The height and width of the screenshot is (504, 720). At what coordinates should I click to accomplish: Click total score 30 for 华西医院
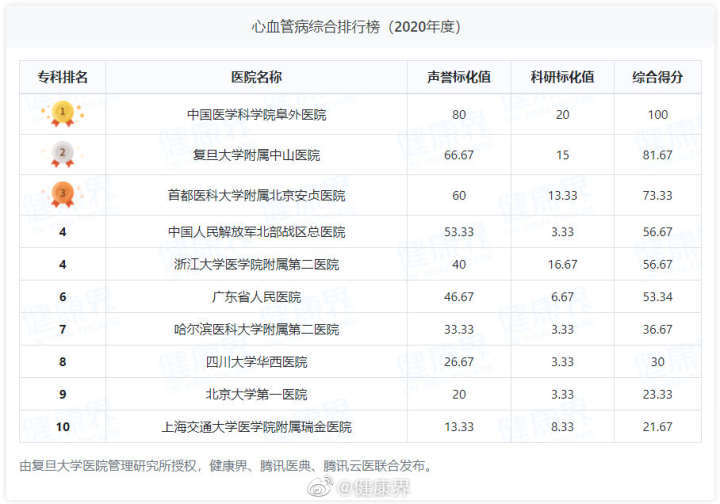658,362
